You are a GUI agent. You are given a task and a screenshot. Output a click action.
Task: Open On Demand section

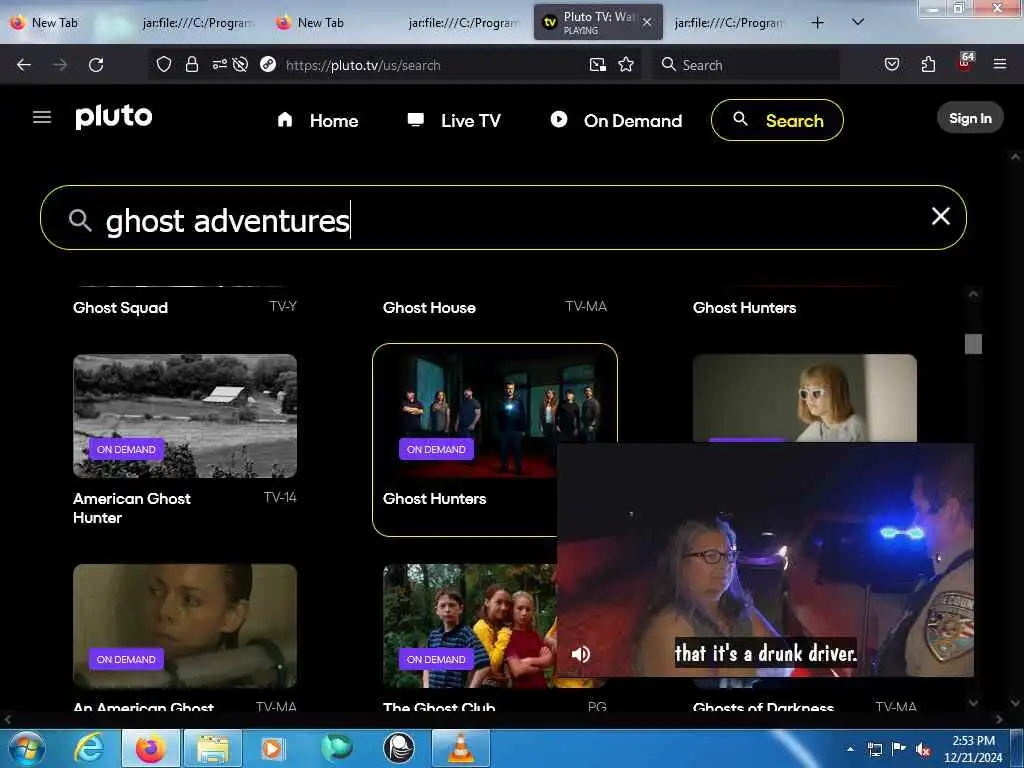coord(616,120)
